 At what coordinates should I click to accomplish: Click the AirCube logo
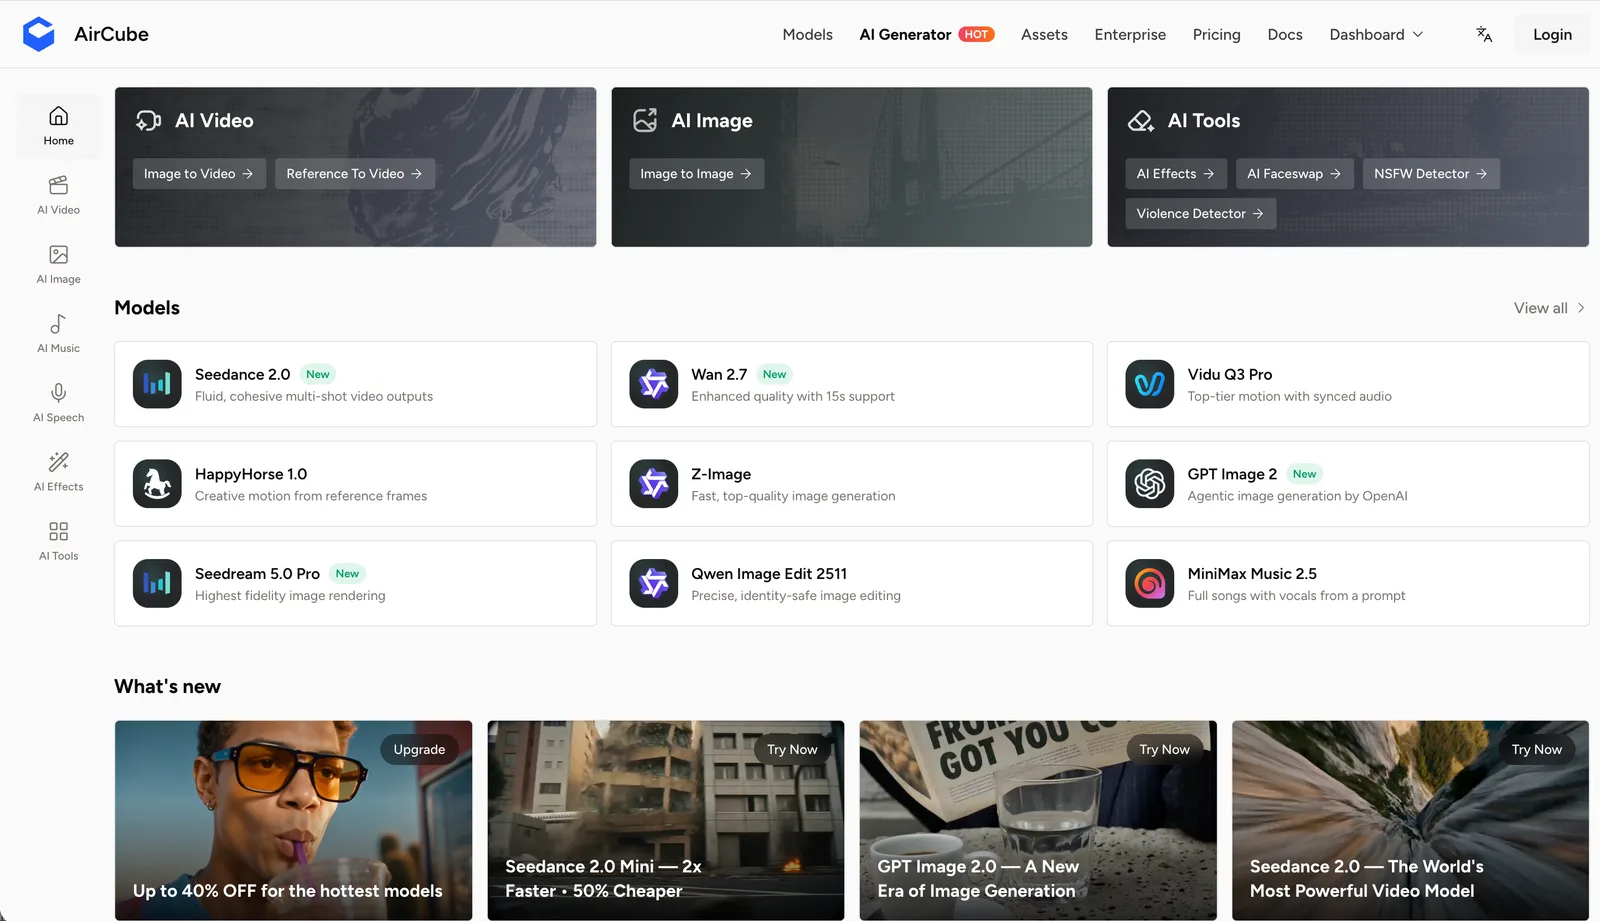[39, 34]
